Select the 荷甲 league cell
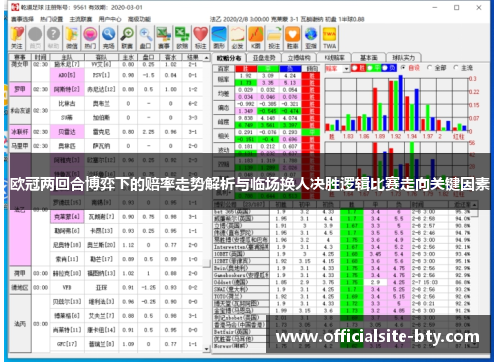The width and height of the screenshot is (500, 362). 20,273
